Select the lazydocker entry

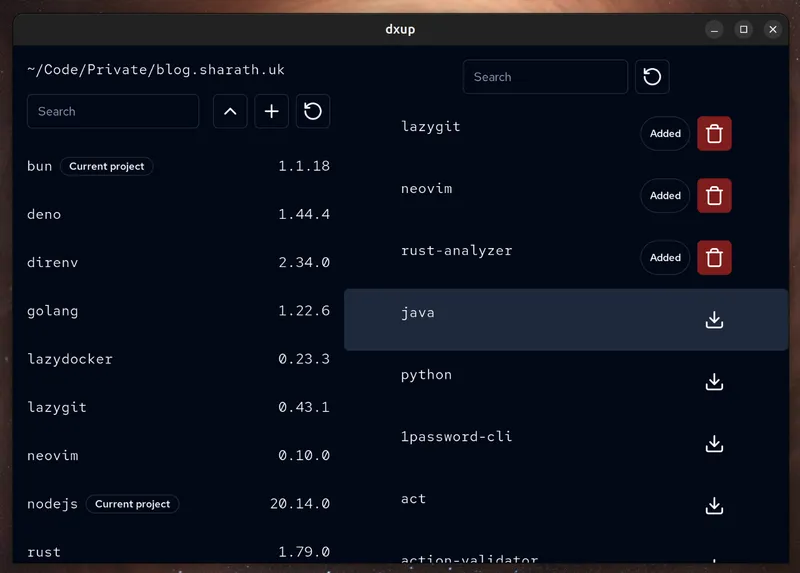point(70,359)
